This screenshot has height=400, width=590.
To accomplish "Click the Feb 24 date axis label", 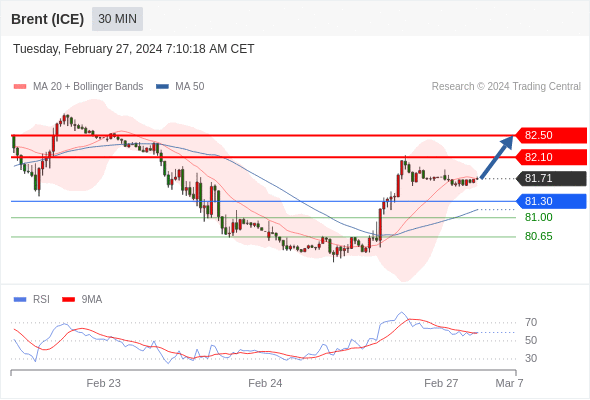I will [265, 383].
